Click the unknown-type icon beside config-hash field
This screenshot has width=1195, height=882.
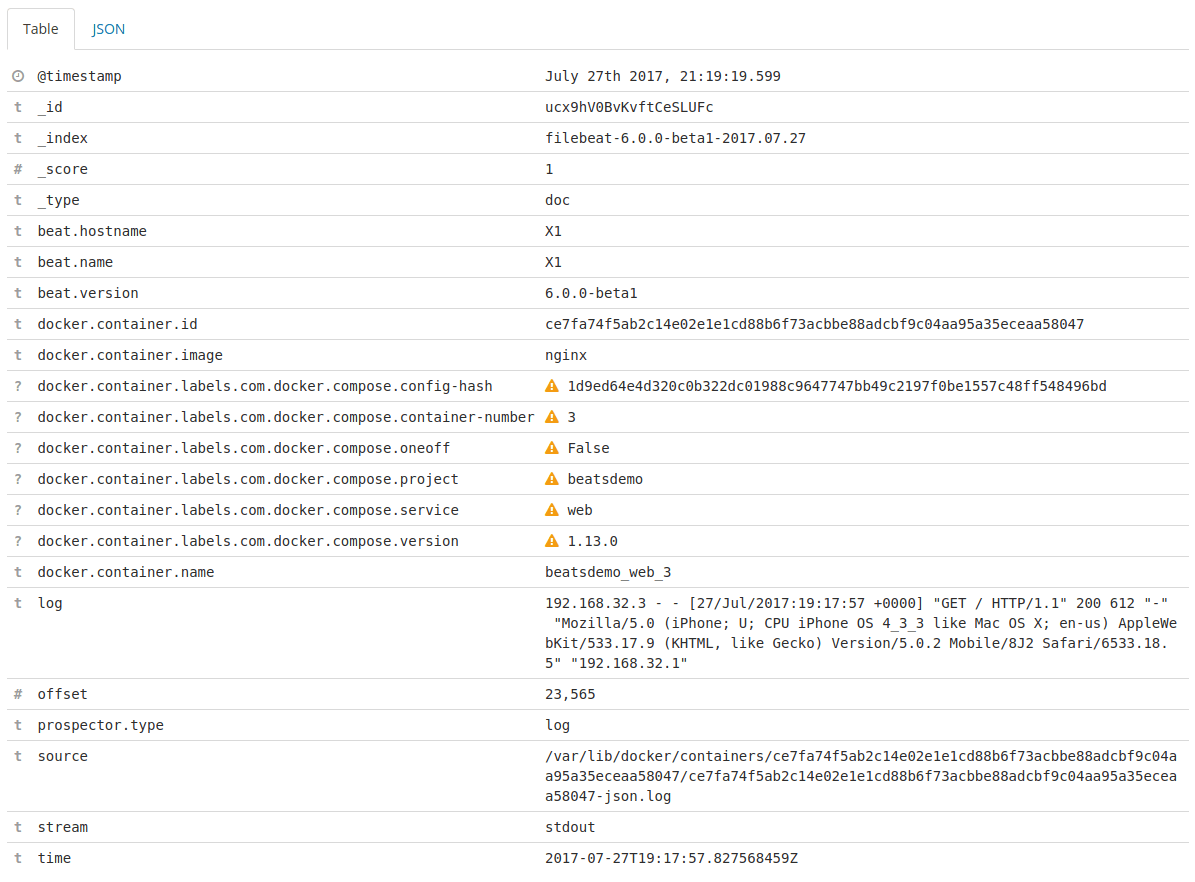pyautogui.click(x=16, y=386)
